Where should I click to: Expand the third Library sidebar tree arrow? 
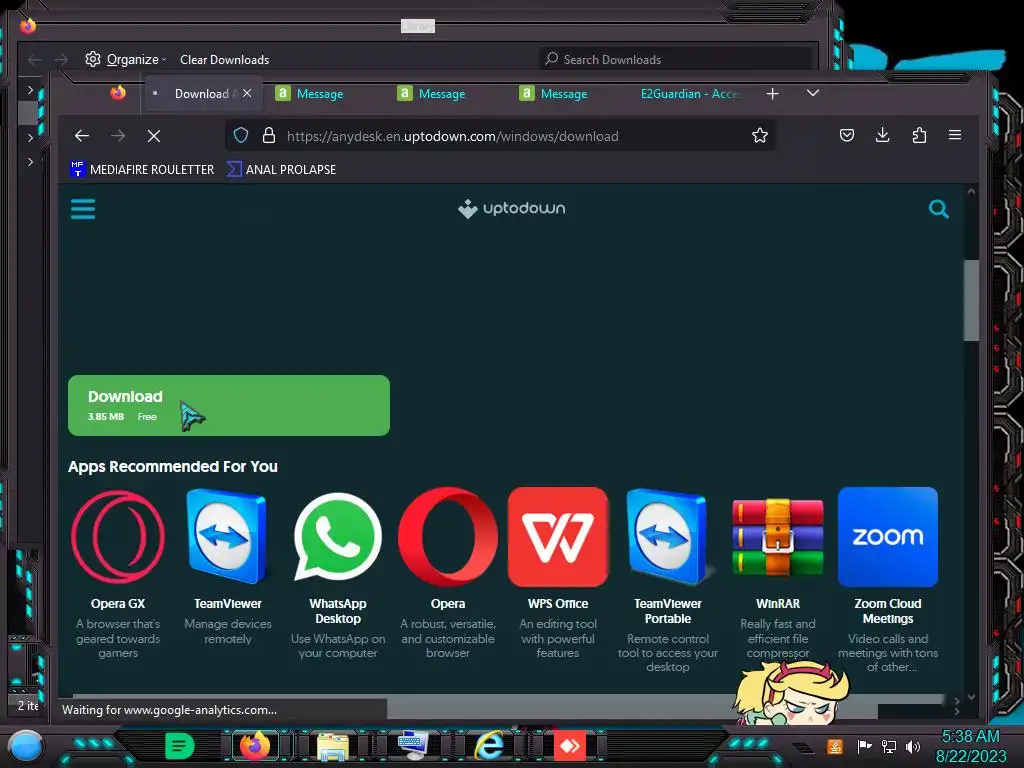click(x=30, y=161)
